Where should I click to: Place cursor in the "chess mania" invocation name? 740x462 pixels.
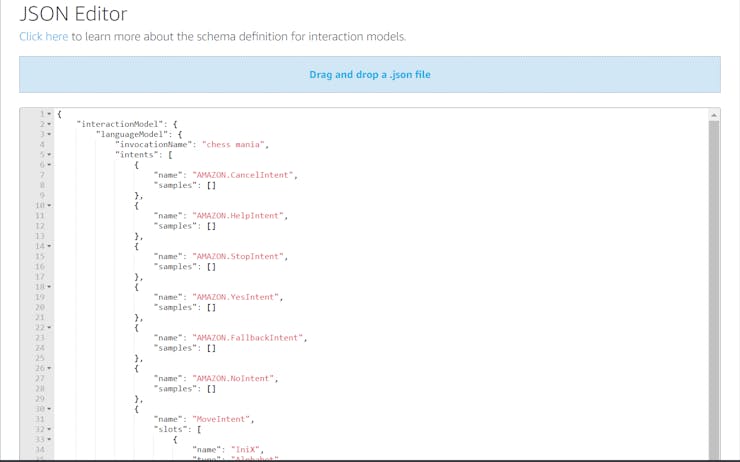pyautogui.click(x=235, y=145)
